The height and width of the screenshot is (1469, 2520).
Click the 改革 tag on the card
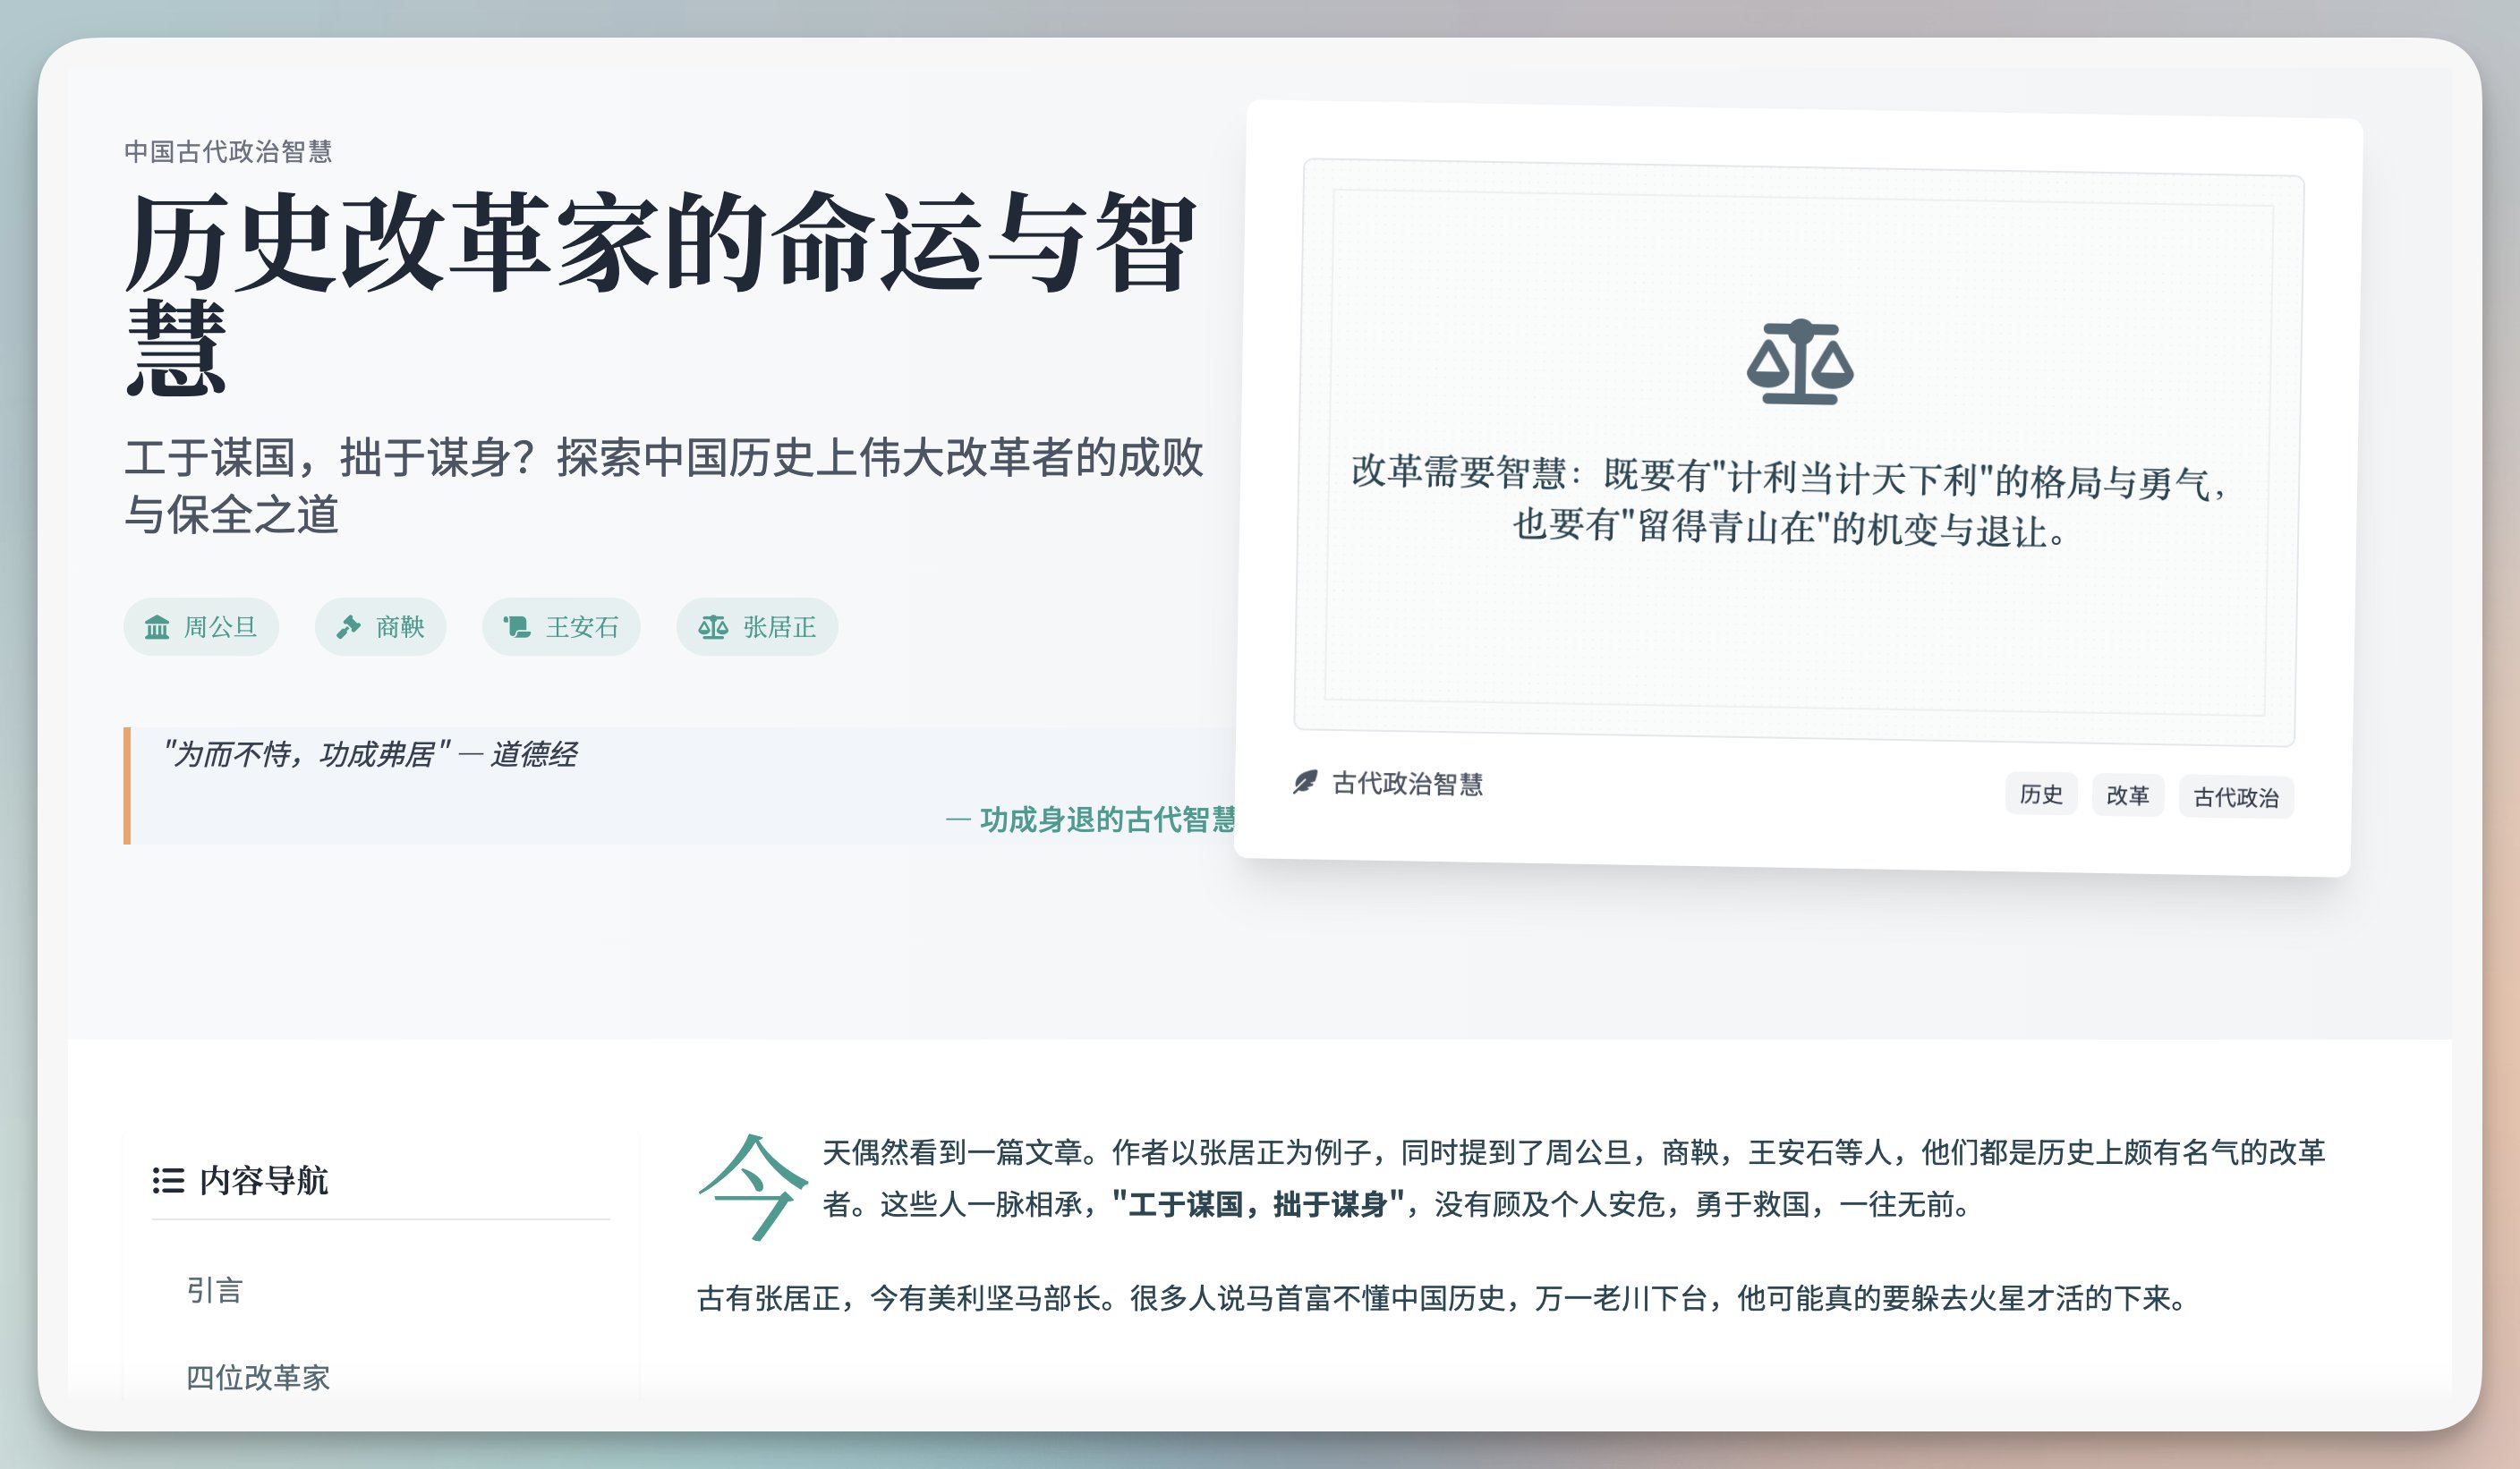(x=2127, y=795)
